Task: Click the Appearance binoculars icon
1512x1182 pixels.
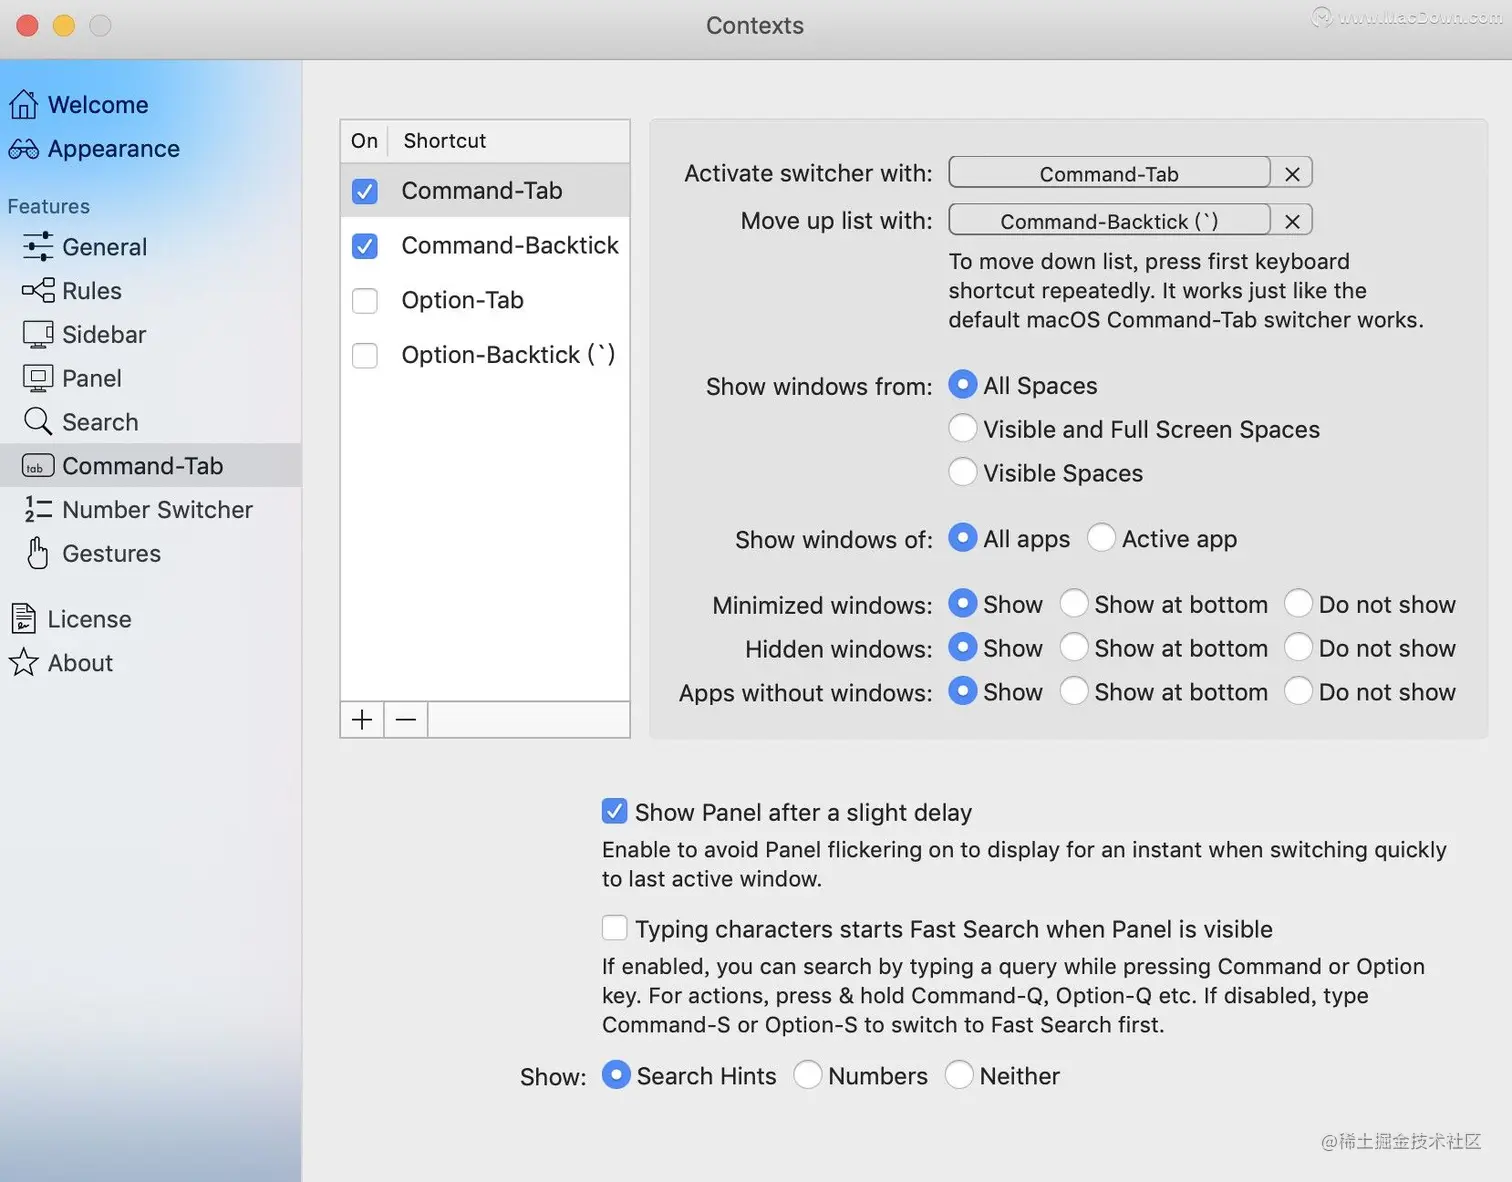Action: click(x=23, y=149)
